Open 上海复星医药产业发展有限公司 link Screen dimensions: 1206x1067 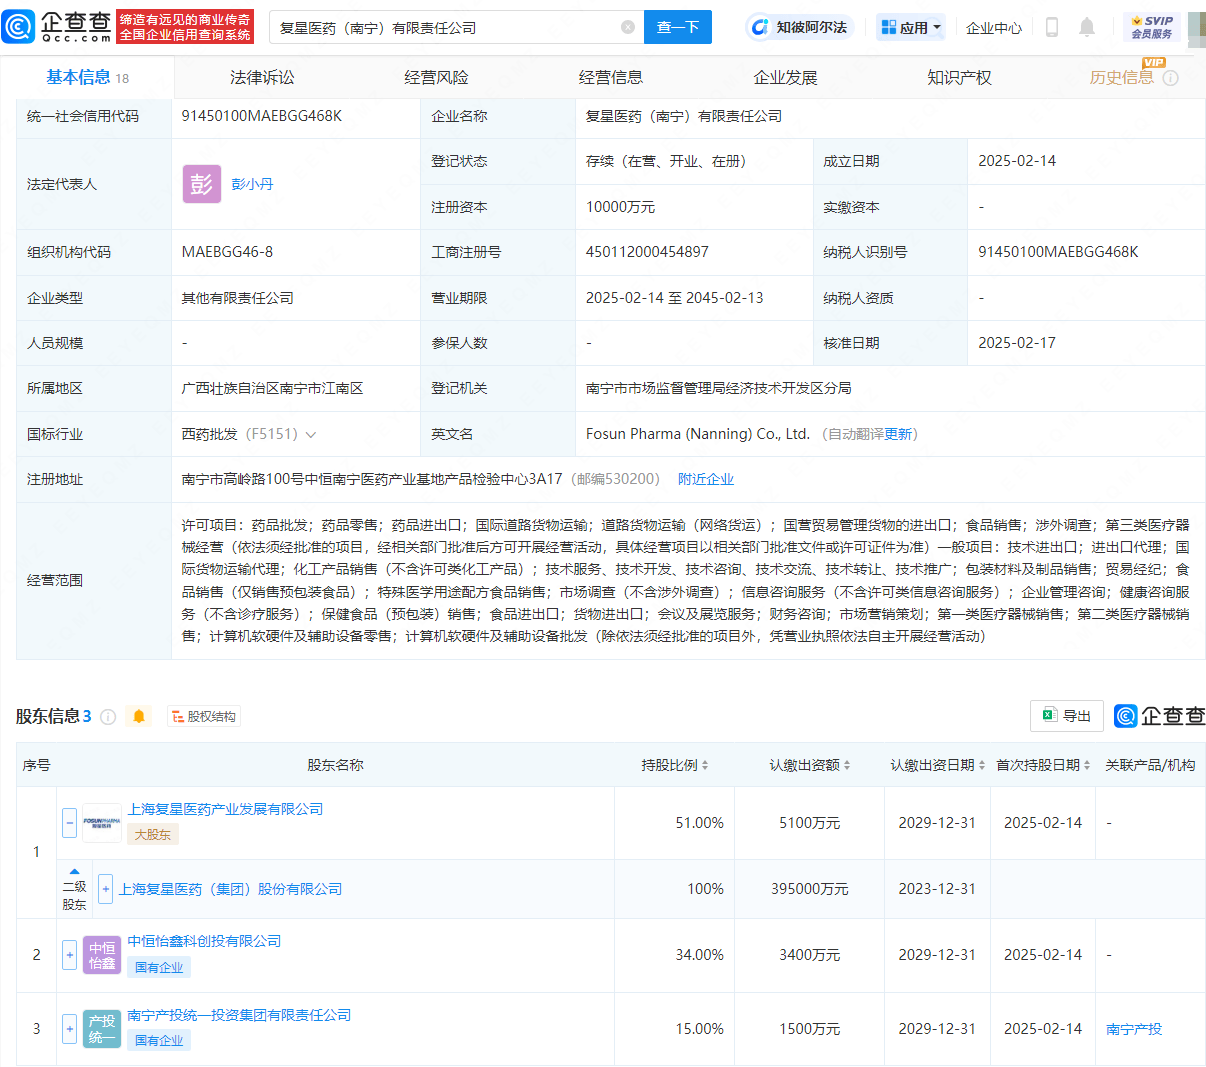[x=225, y=809]
